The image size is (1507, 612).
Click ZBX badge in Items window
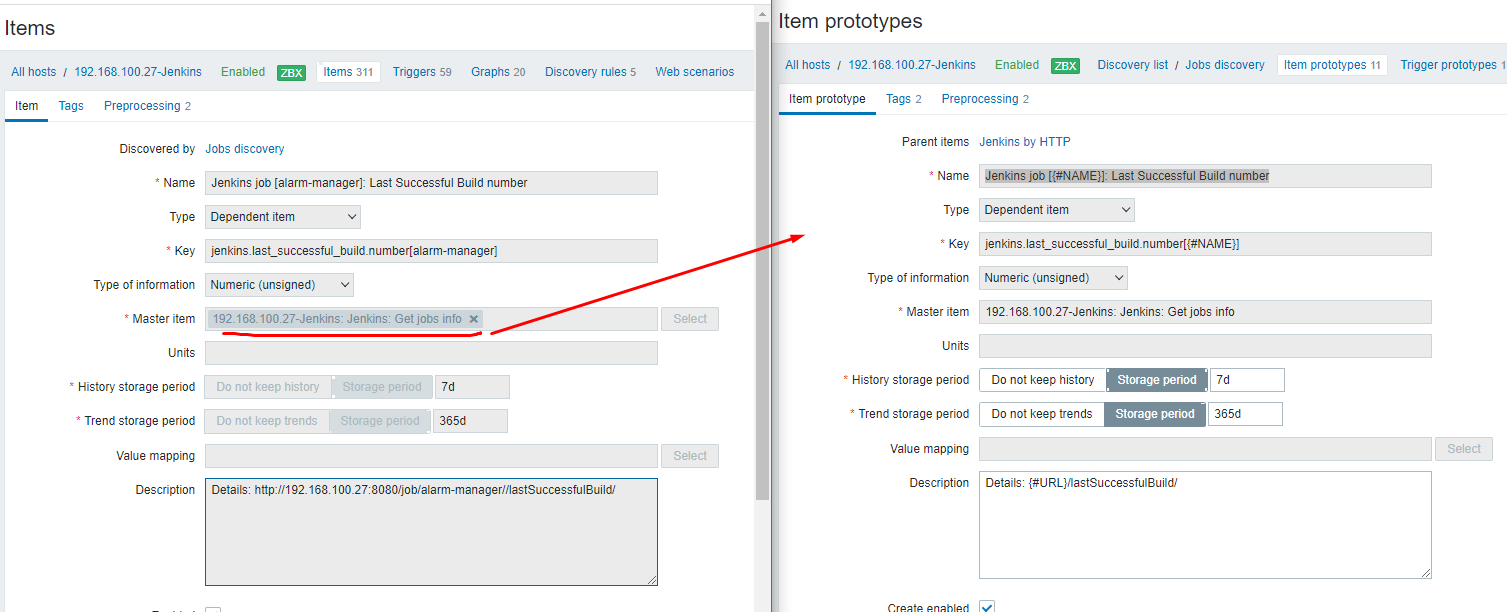tap(291, 73)
